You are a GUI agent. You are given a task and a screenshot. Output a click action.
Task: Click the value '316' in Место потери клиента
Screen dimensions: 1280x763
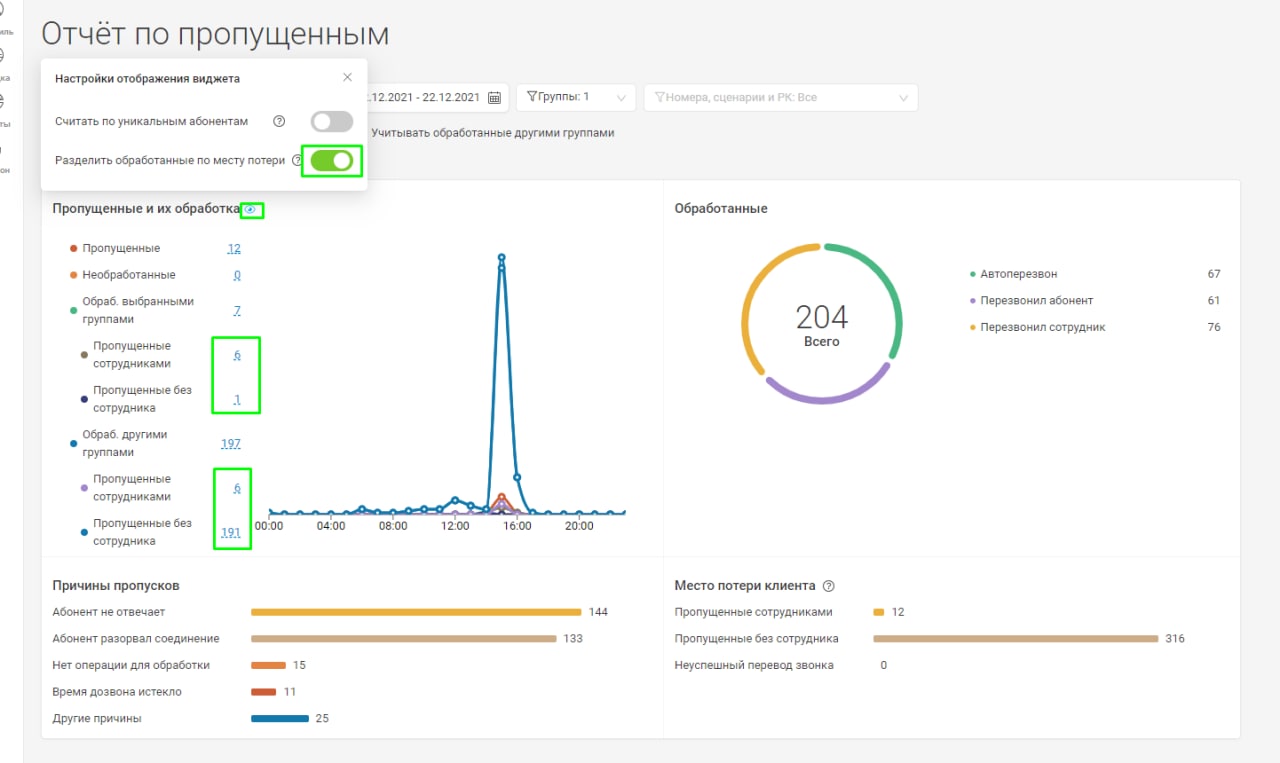1175,638
